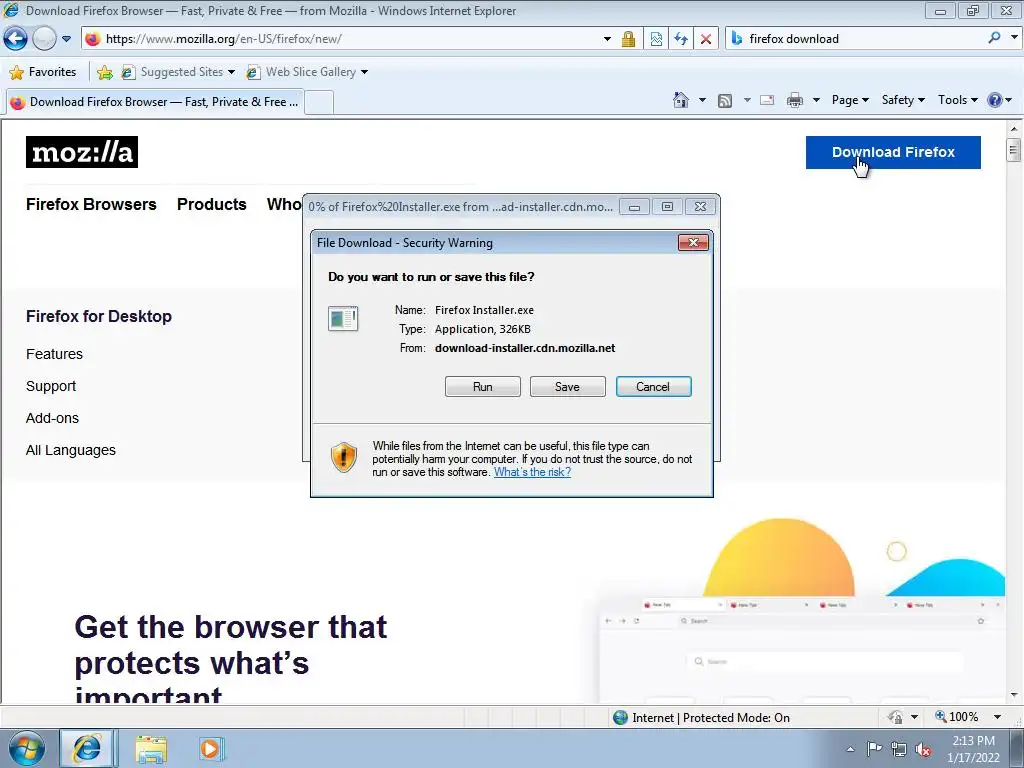This screenshot has height=768, width=1024.
Task: Click the red Stop loading icon
Action: pyautogui.click(x=706, y=39)
